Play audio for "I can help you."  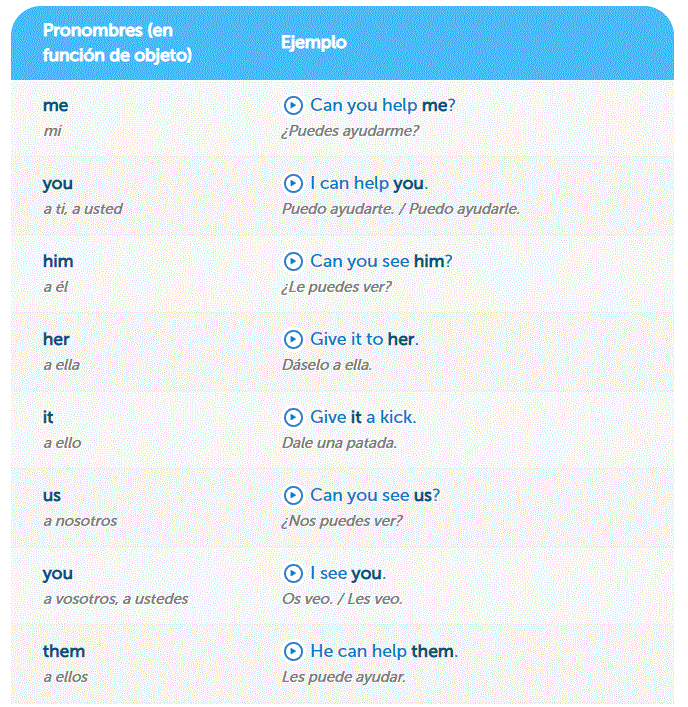coord(293,183)
